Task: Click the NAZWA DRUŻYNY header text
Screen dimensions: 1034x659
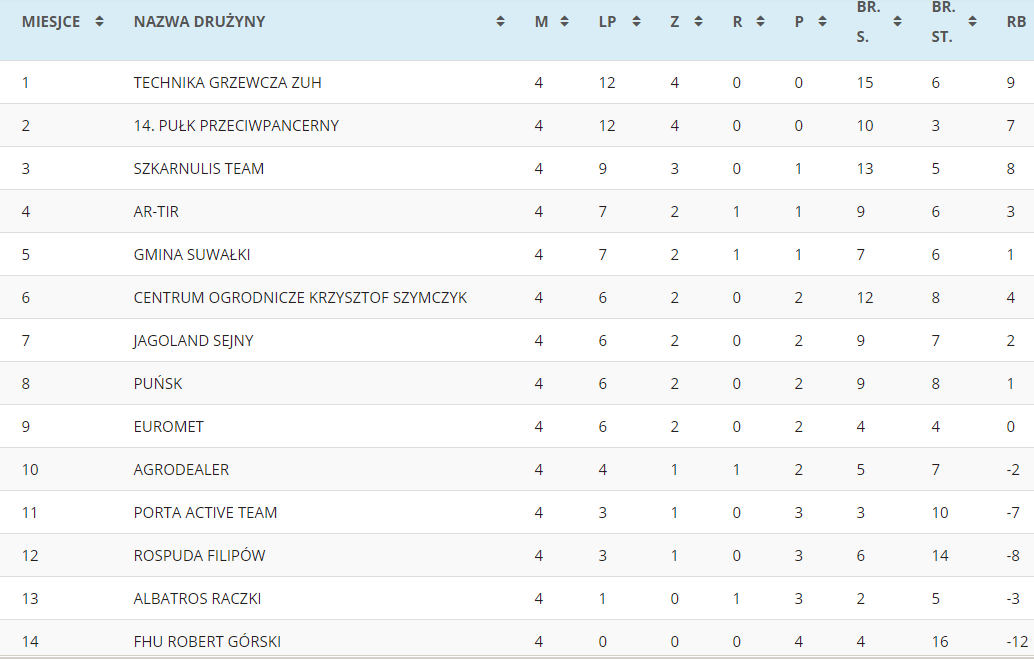Action: point(199,22)
